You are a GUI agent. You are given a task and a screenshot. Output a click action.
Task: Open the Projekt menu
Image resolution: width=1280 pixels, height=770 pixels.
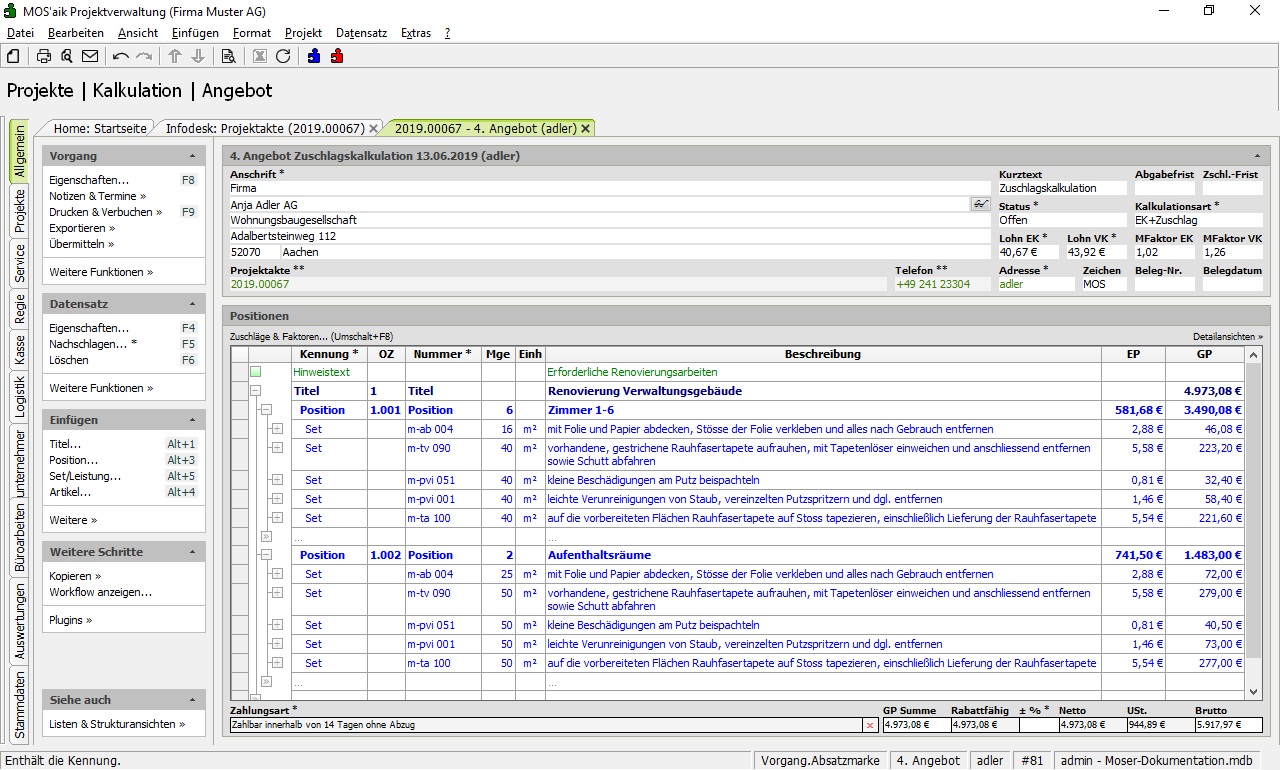(303, 33)
